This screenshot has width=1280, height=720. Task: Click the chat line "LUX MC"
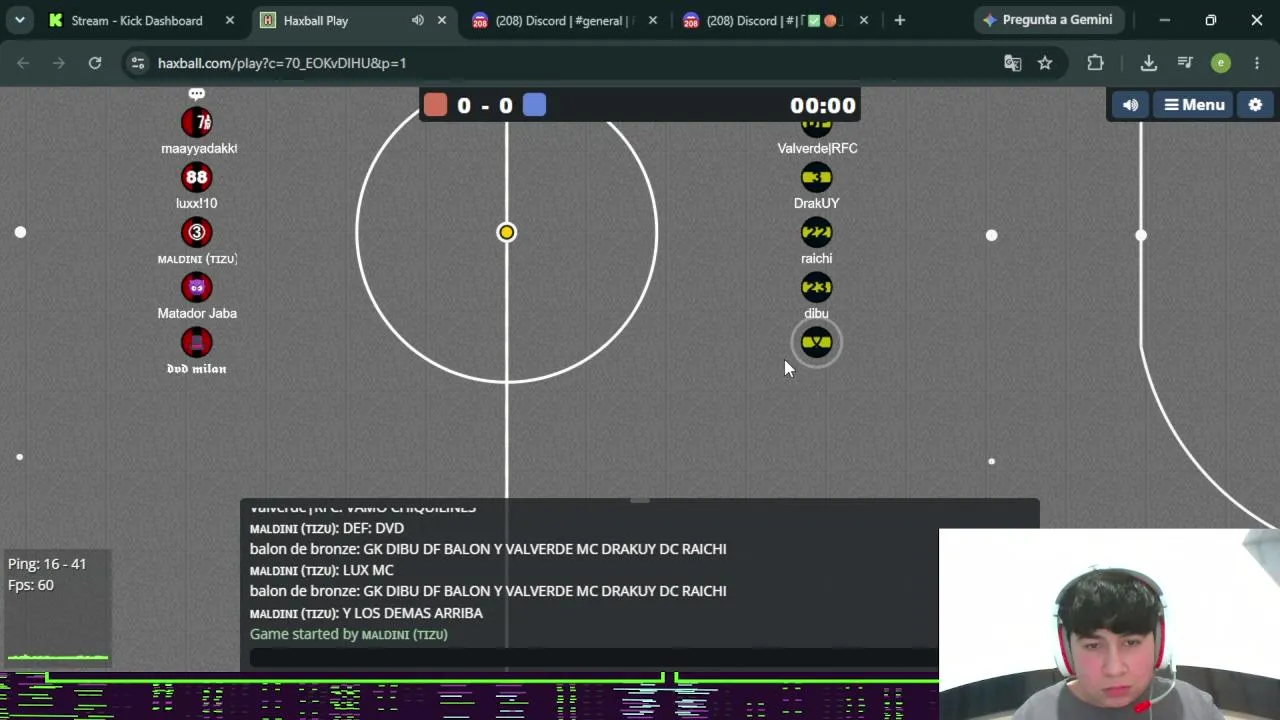tap(322, 570)
